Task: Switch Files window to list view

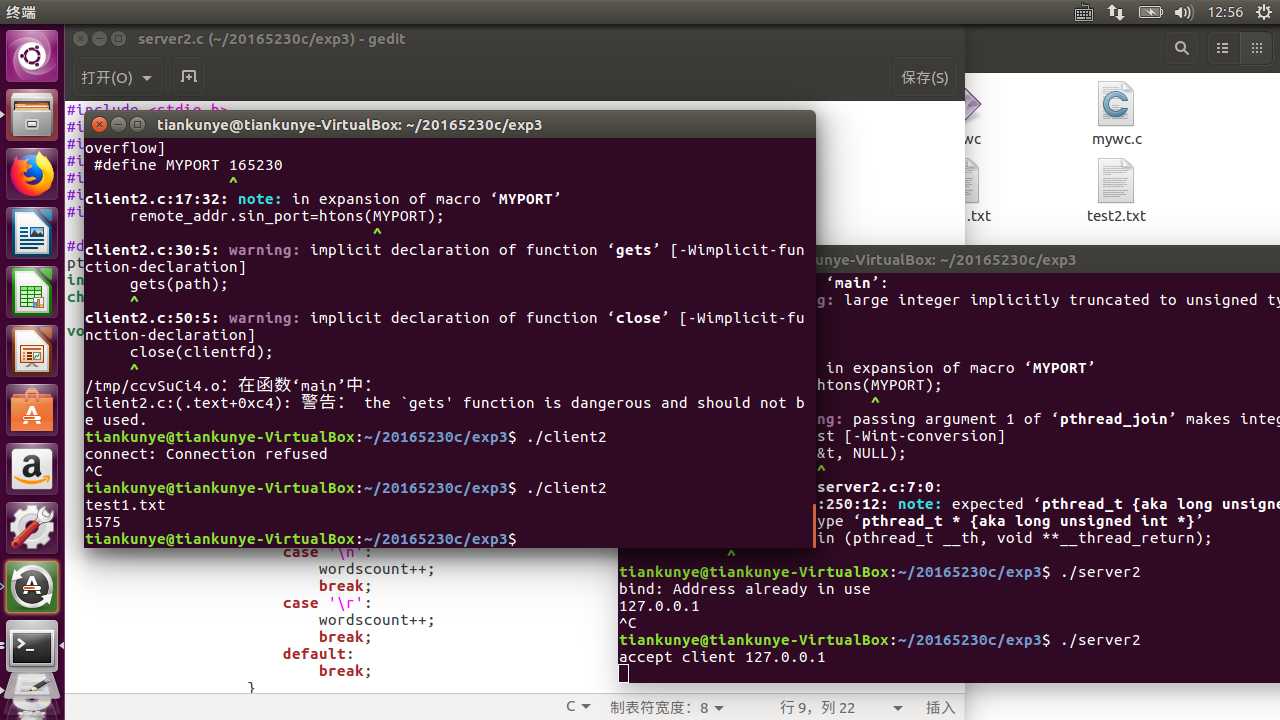Action: (x=1223, y=48)
